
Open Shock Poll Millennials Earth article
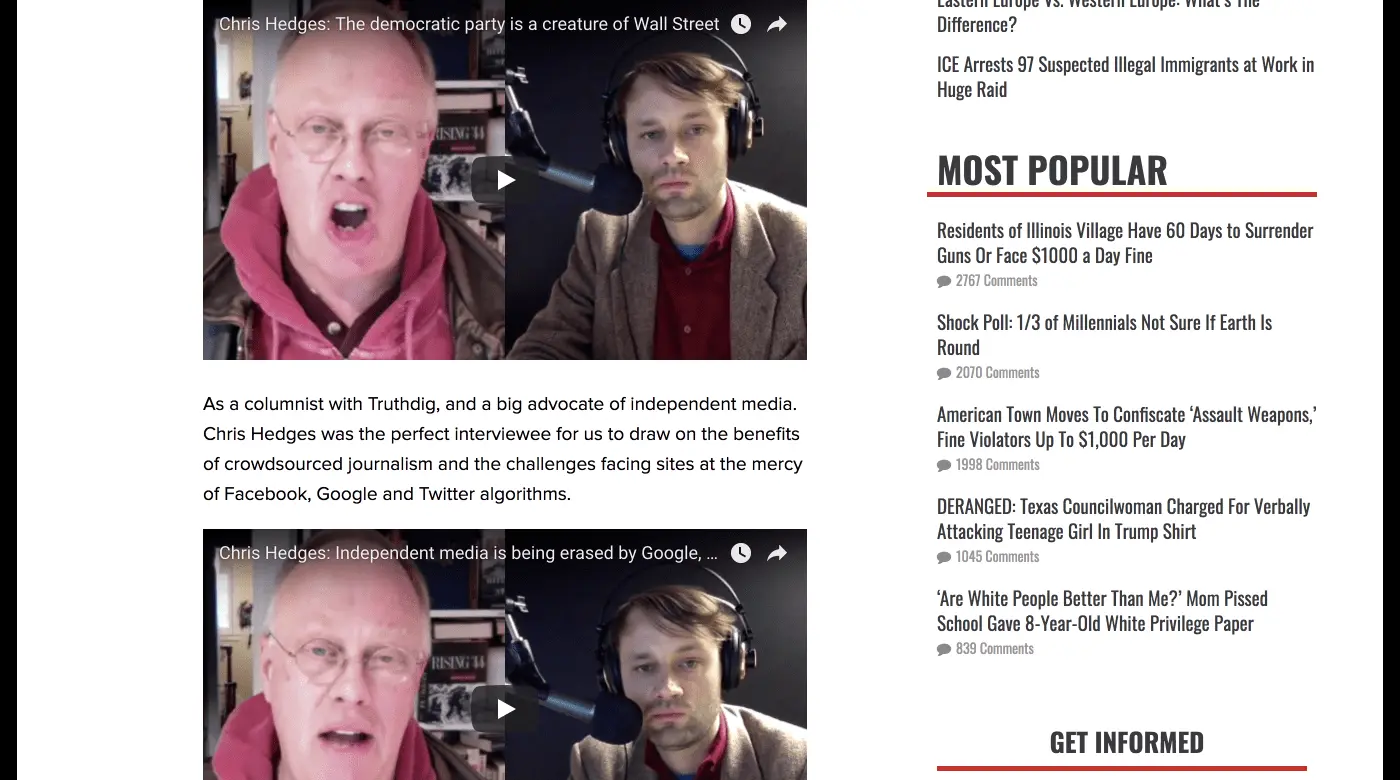pos(1104,335)
